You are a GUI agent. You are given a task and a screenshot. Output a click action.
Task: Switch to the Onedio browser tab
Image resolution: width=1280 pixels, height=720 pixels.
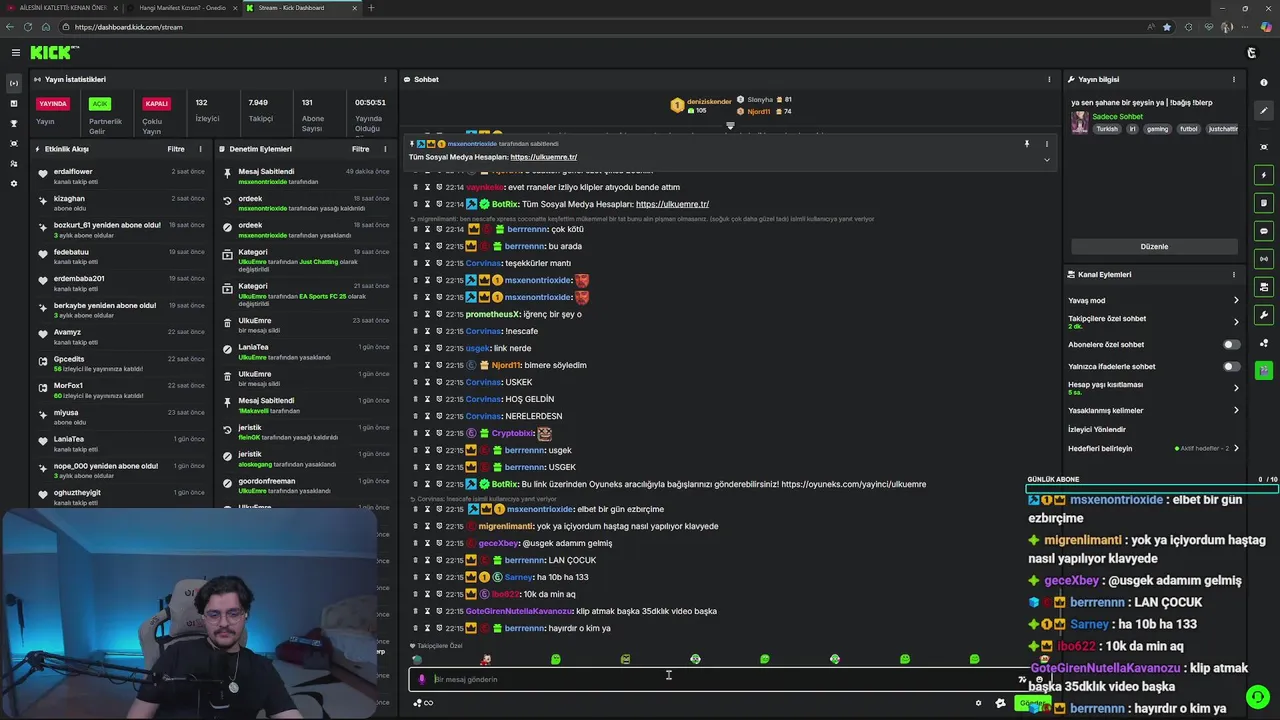pyautogui.click(x=182, y=8)
